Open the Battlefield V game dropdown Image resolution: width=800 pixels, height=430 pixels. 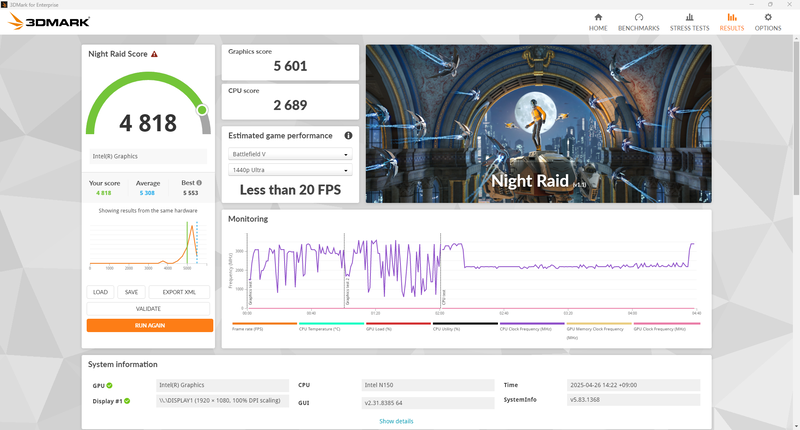point(290,154)
